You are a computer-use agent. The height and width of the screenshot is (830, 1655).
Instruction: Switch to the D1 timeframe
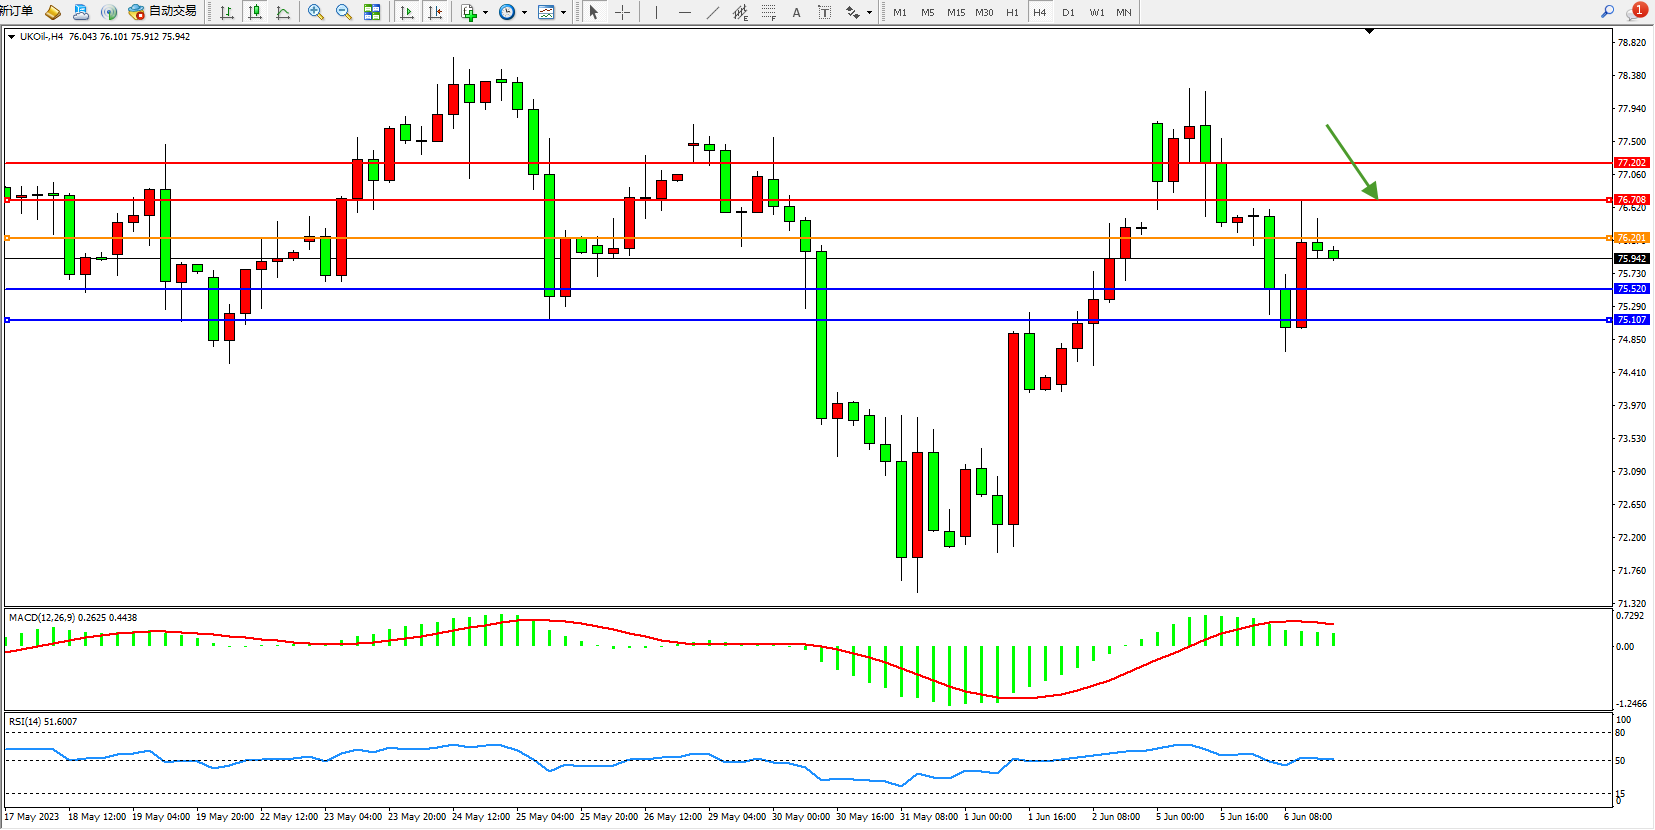(x=1068, y=12)
